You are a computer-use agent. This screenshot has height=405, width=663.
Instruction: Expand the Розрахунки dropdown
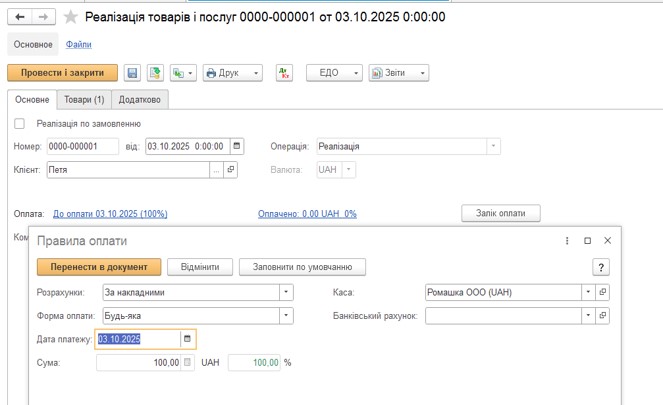[x=286, y=292]
